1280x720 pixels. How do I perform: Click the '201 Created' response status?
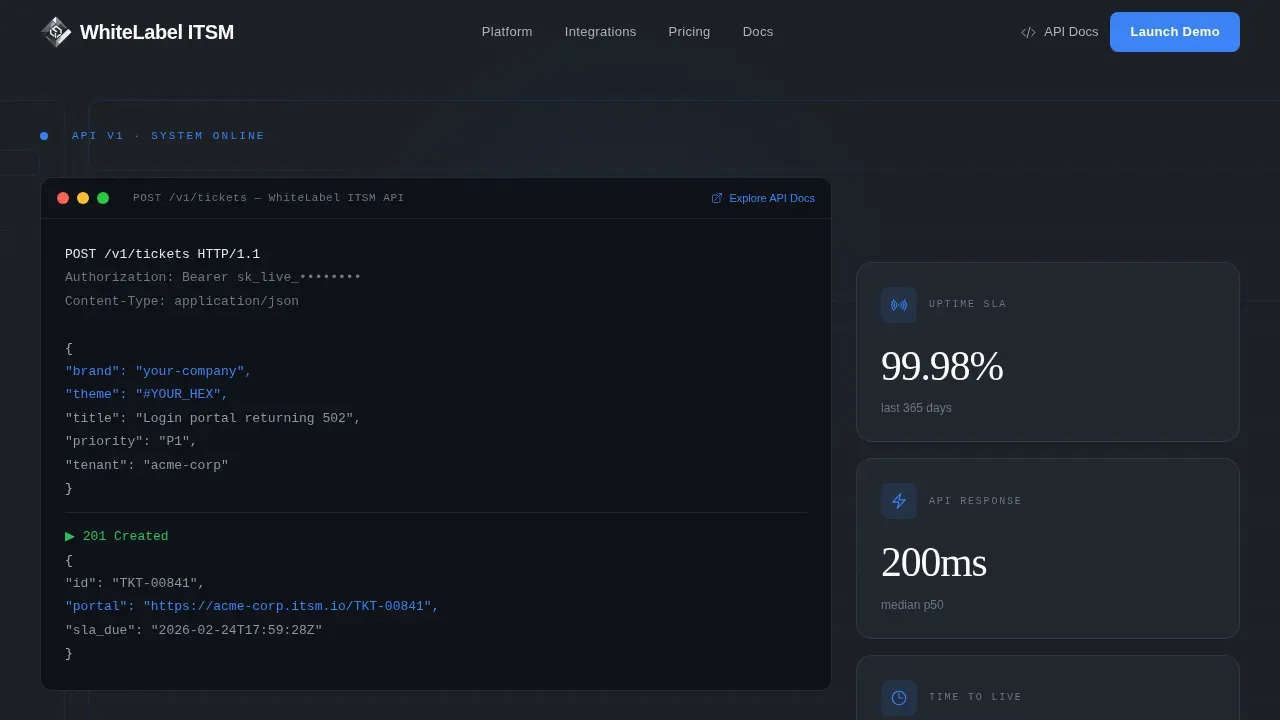(x=125, y=537)
